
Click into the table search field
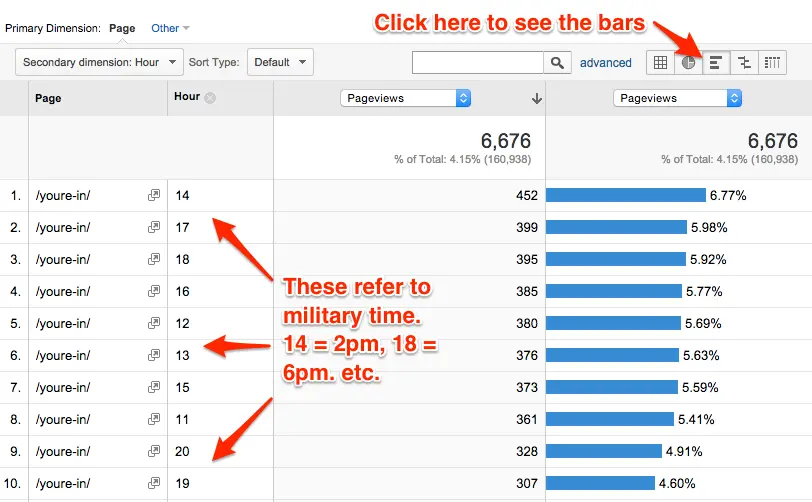[x=478, y=63]
